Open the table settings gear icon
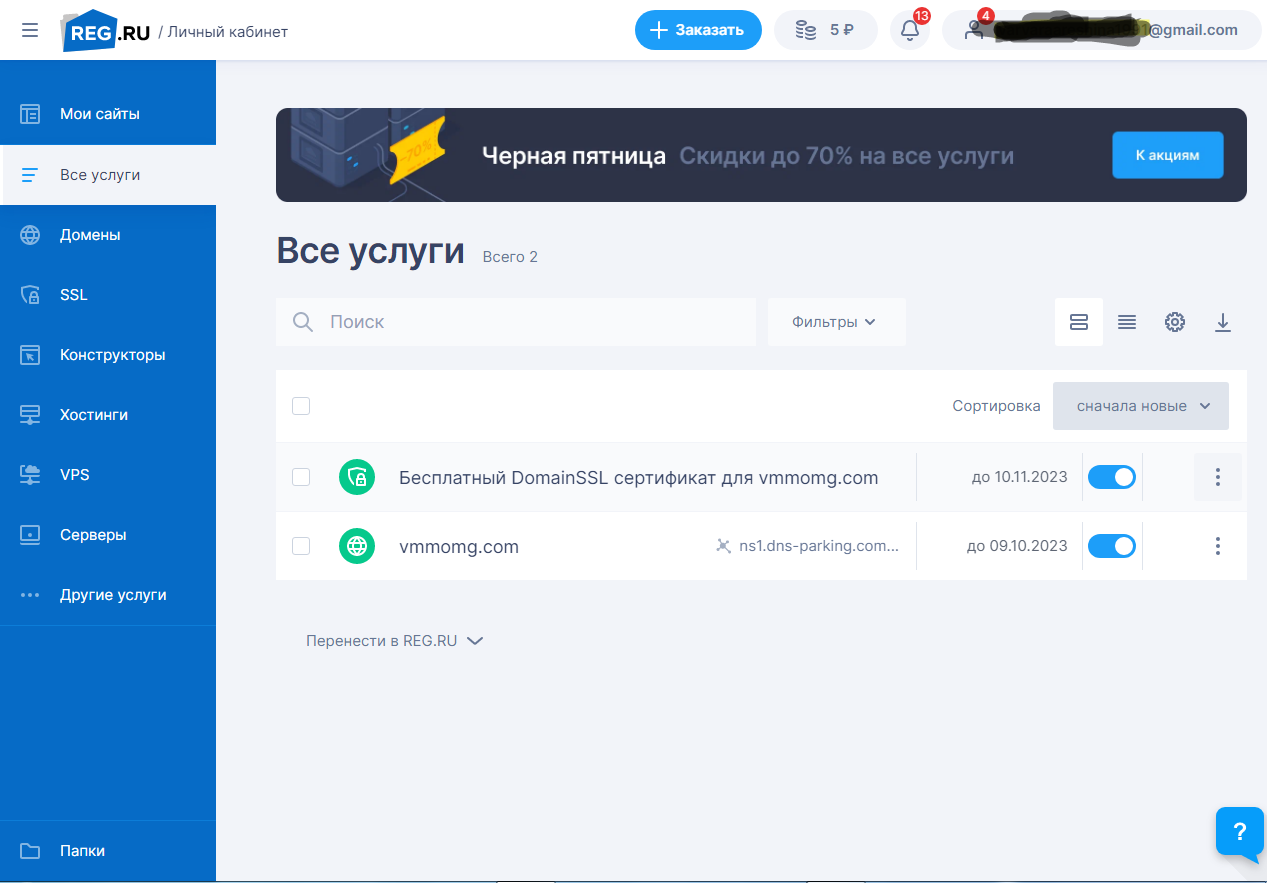This screenshot has height=883, width=1267. point(1174,322)
